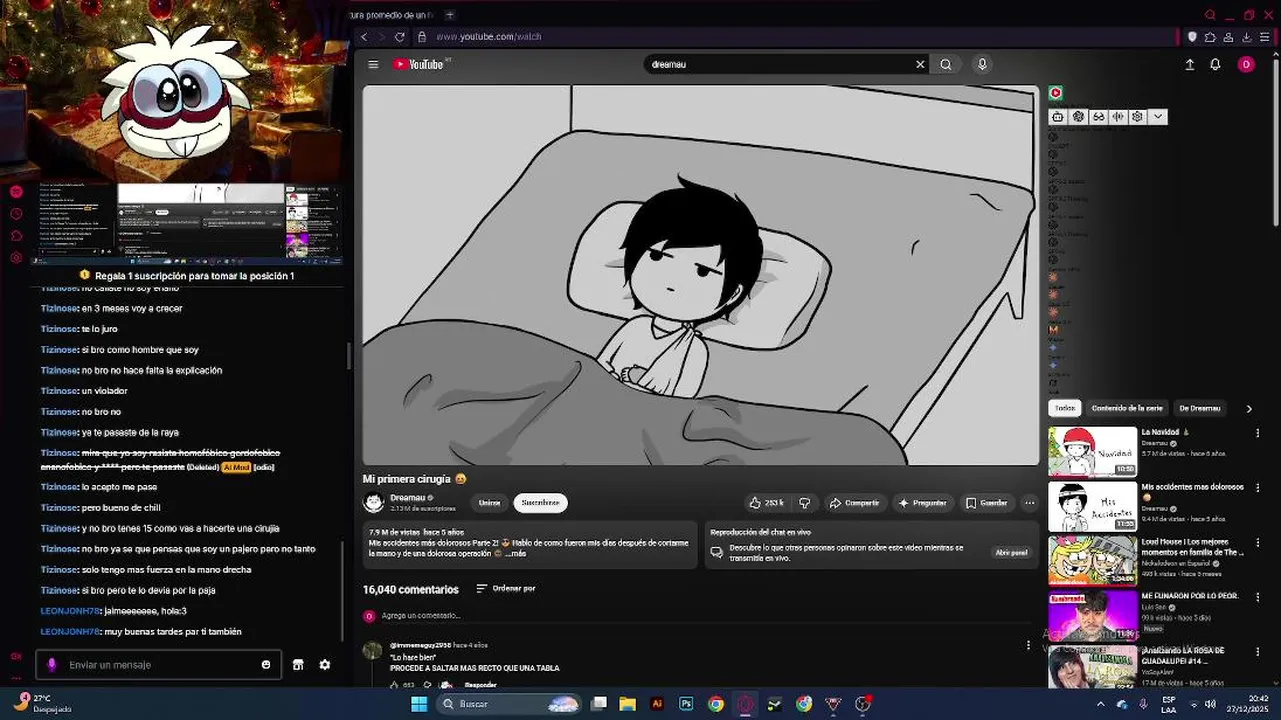Open options for ME FUNARON video

(1258, 597)
